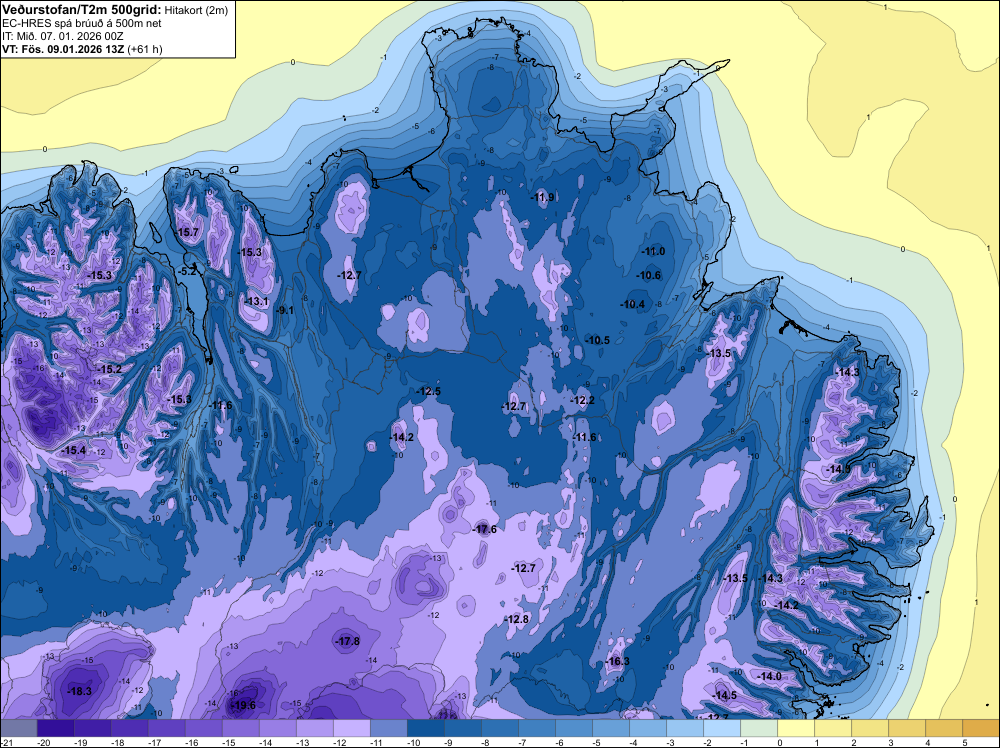1000x748 pixels.
Task: Click the -12.5 temperature label
Action: (x=428, y=391)
